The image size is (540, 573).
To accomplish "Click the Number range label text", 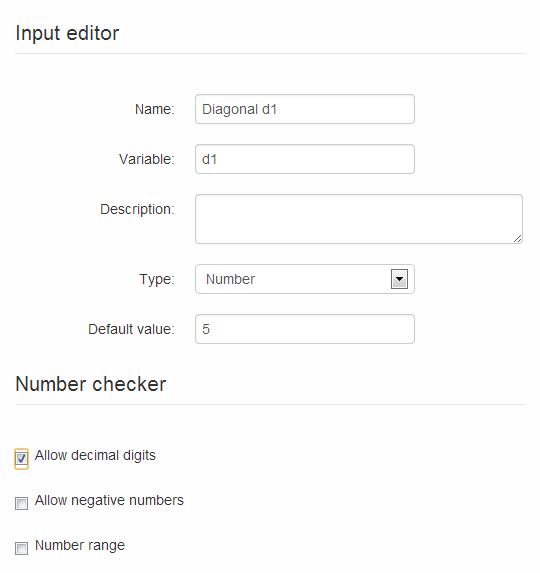I will click(80, 545).
